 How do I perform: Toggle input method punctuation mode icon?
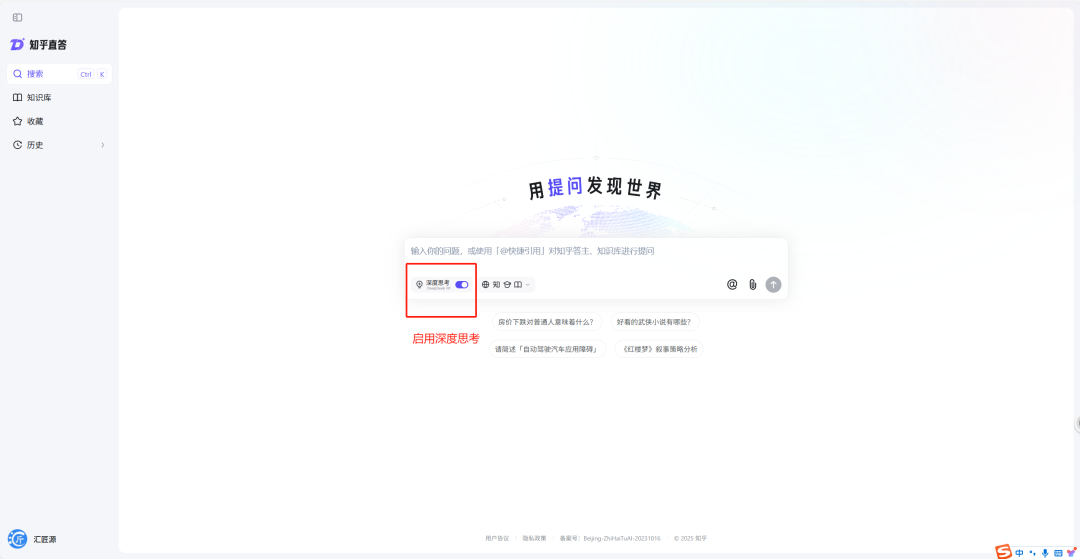(x=1032, y=553)
